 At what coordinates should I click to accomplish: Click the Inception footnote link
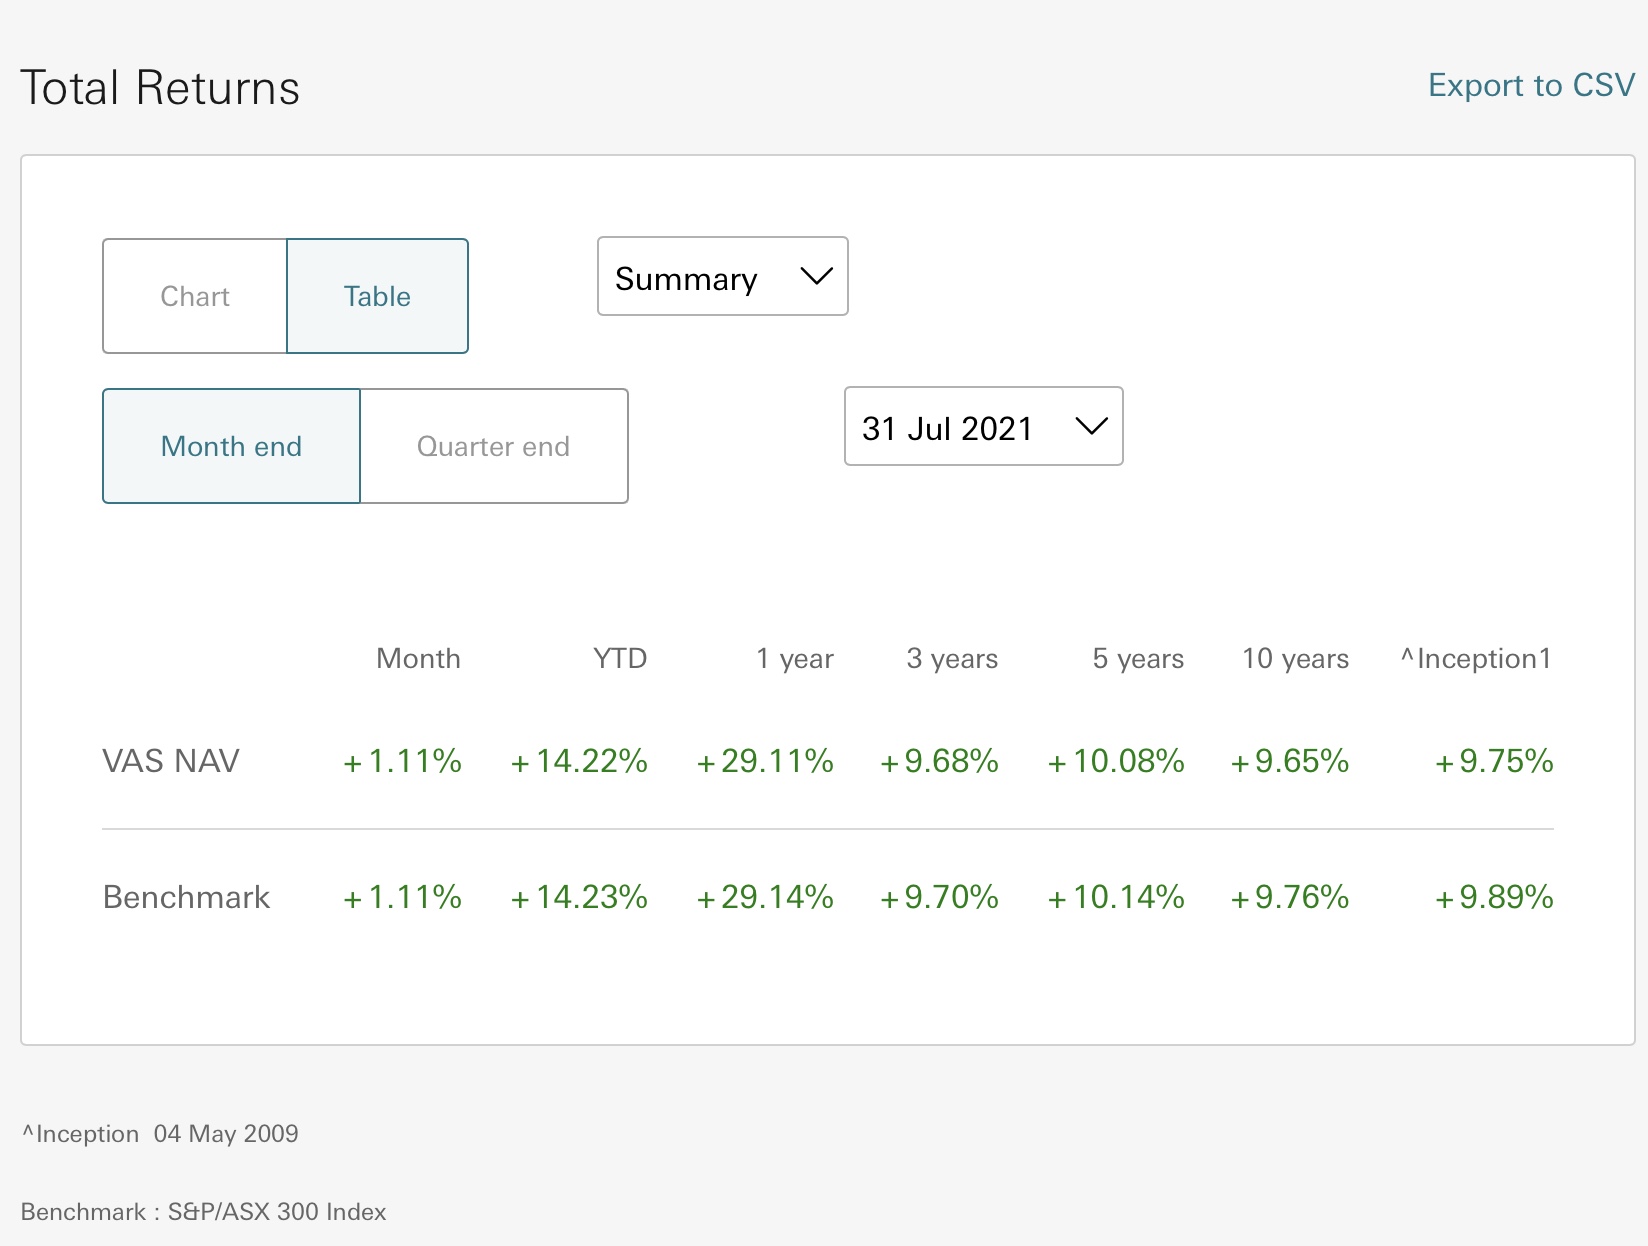click(160, 1133)
